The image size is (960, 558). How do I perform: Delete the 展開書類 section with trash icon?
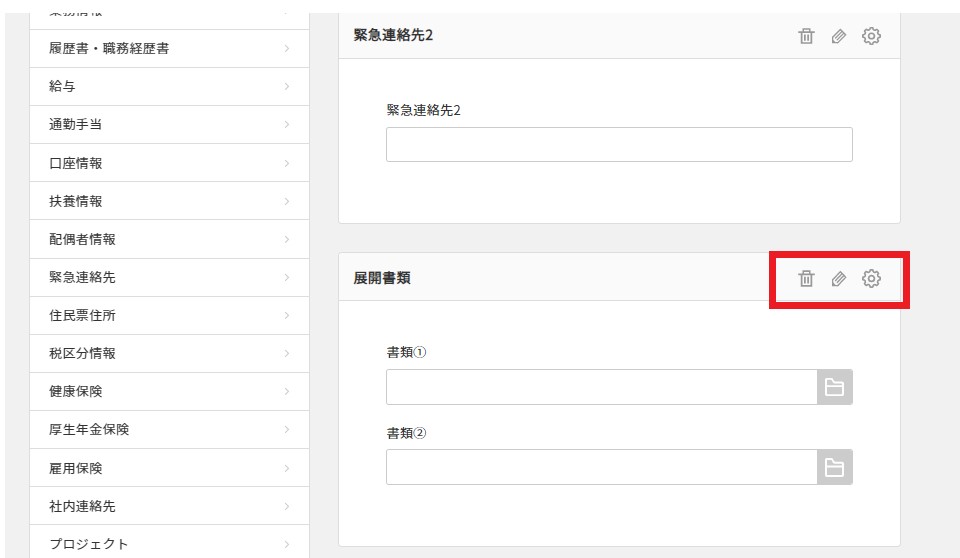[x=806, y=279]
